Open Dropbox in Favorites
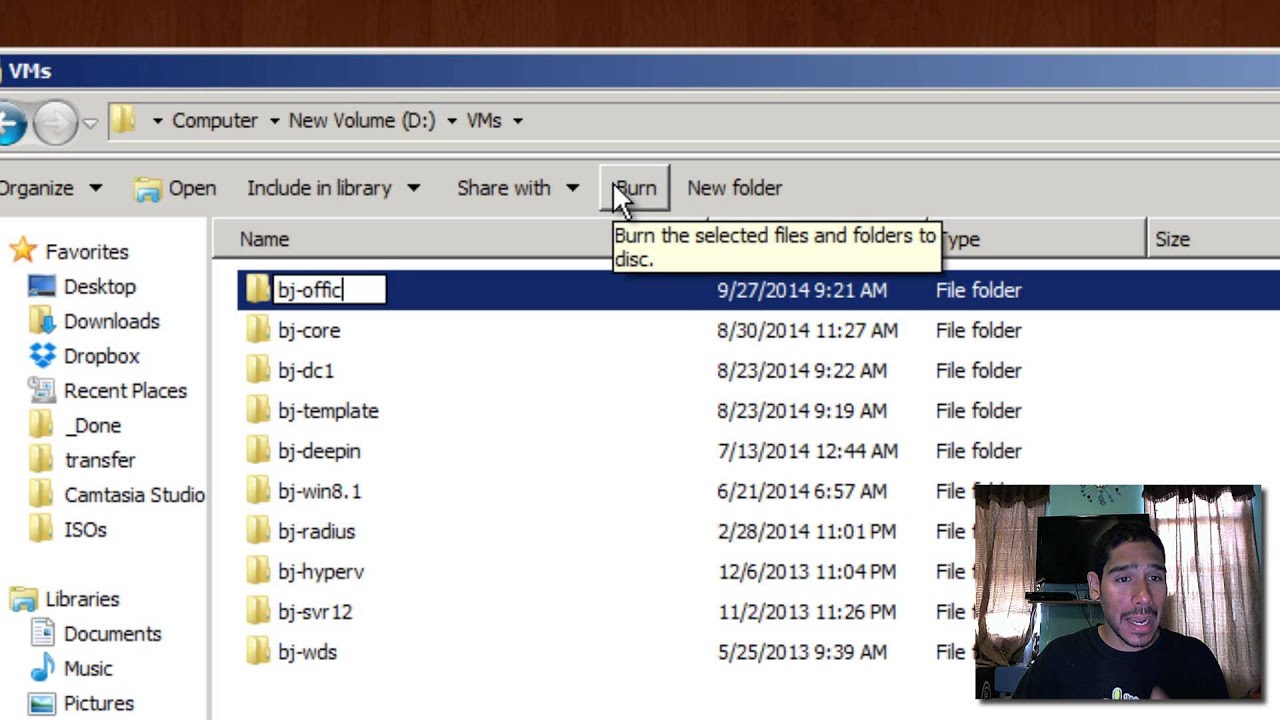The image size is (1280, 720). pyautogui.click(x=101, y=356)
